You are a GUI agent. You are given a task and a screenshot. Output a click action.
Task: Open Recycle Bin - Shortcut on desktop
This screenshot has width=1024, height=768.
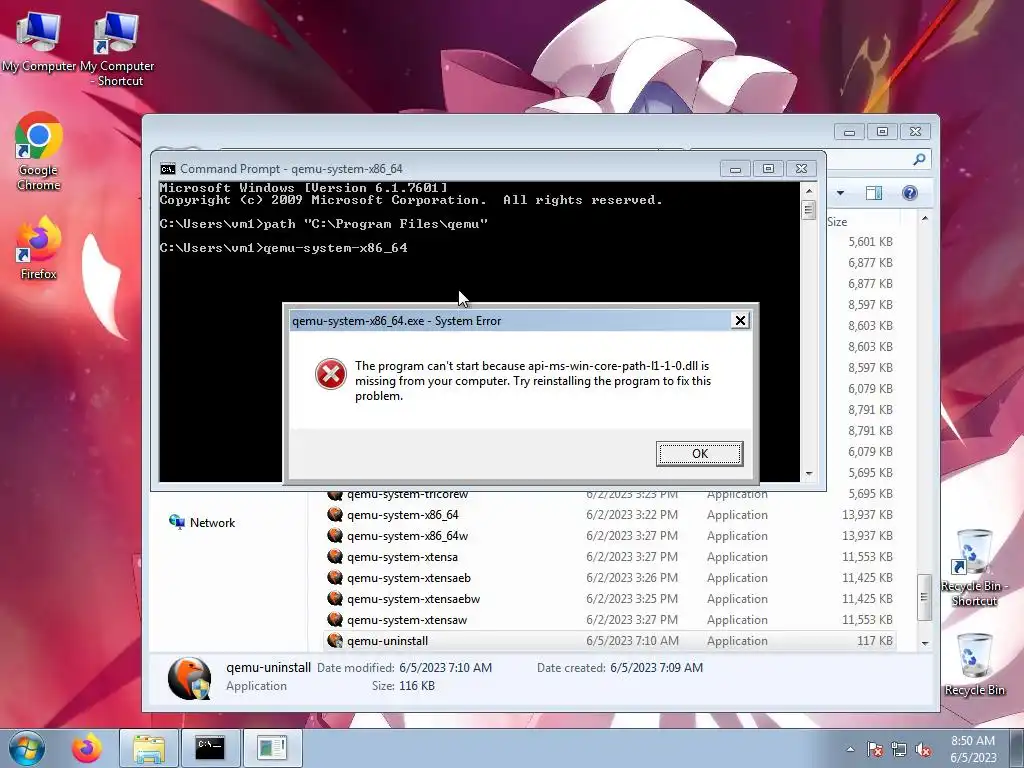tap(974, 568)
